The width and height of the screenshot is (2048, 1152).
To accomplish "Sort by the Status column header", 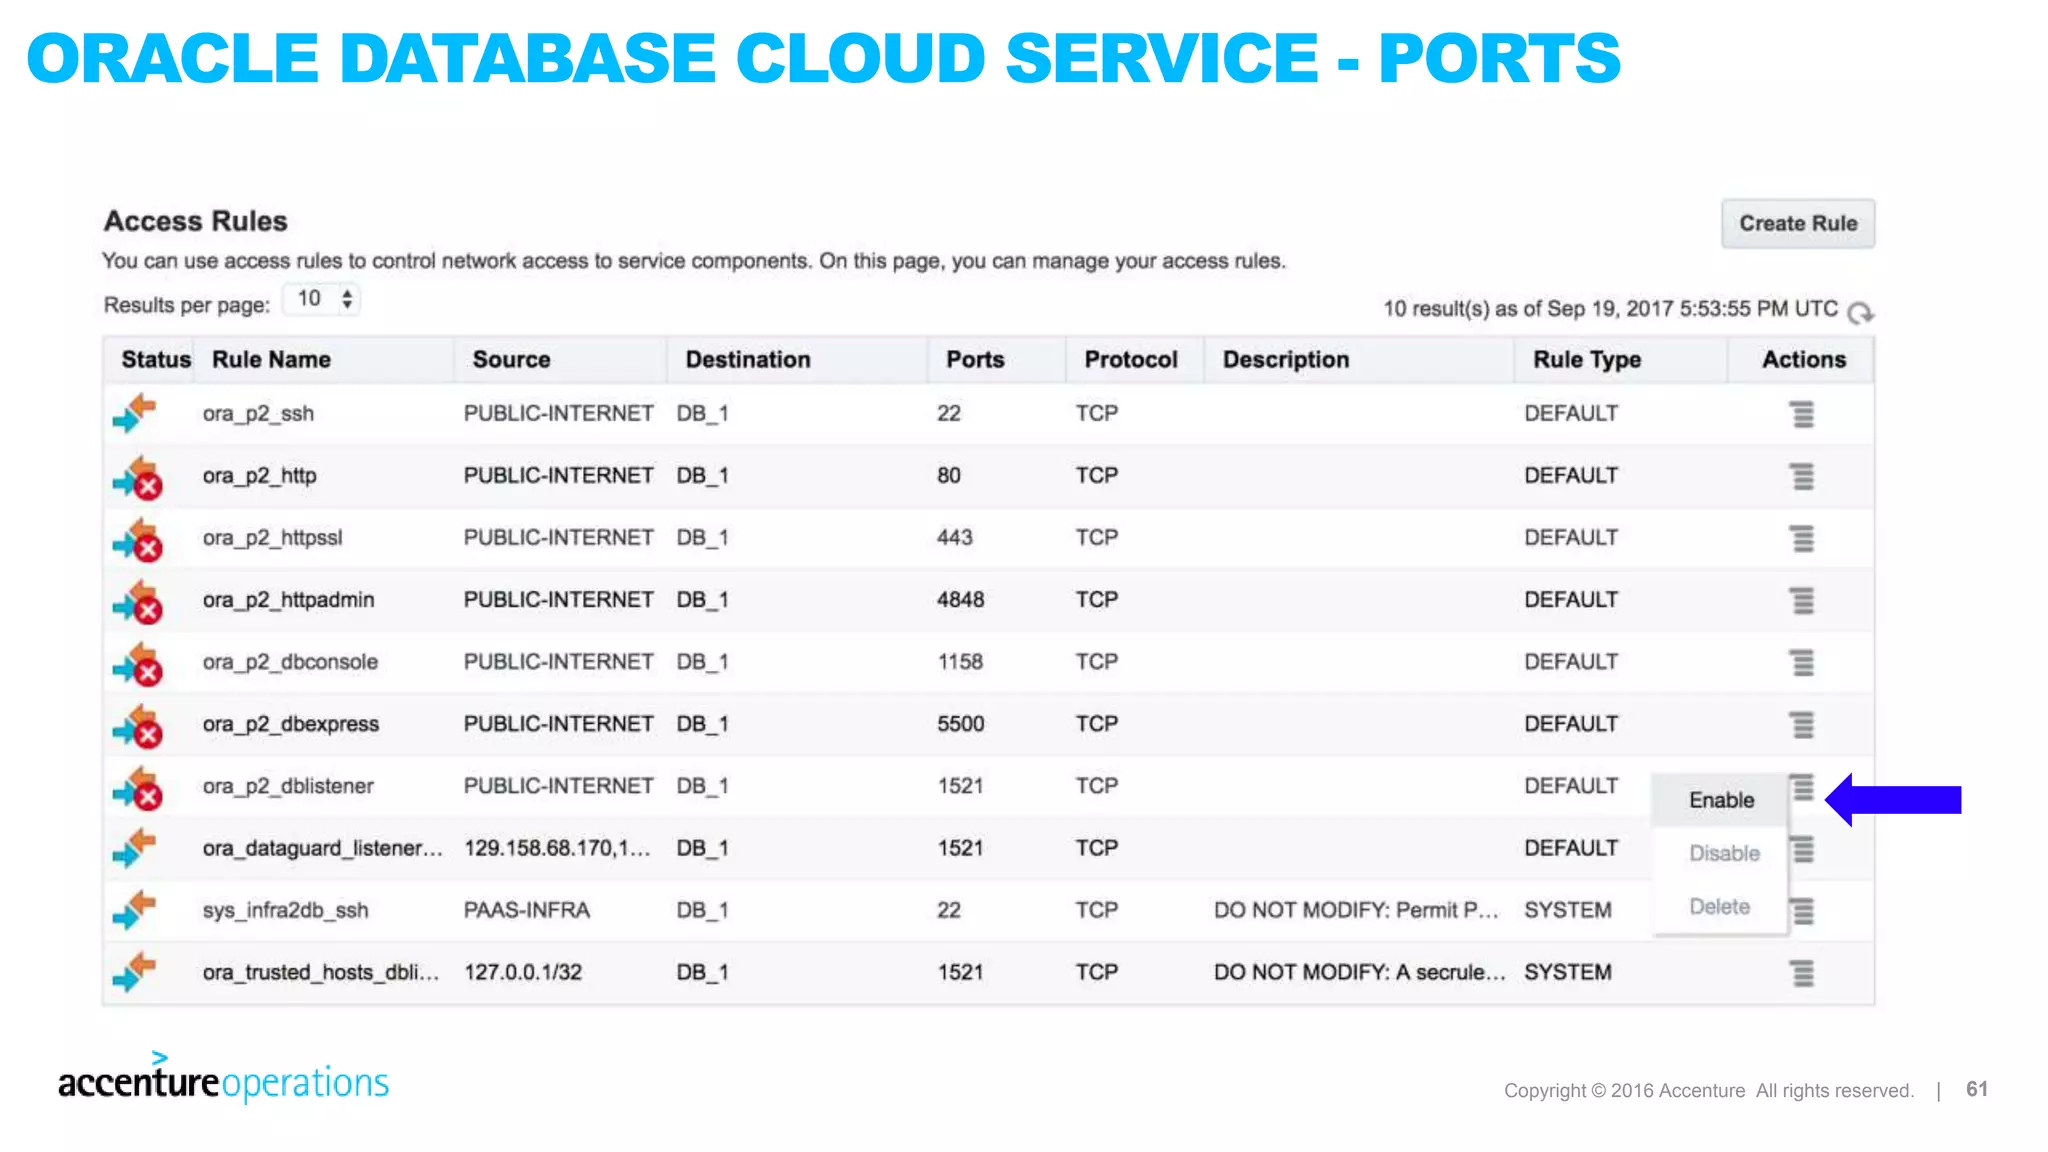I will coord(155,360).
